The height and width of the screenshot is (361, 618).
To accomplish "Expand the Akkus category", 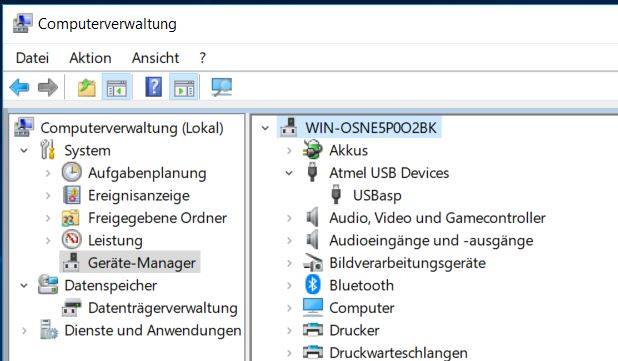I will (289, 151).
